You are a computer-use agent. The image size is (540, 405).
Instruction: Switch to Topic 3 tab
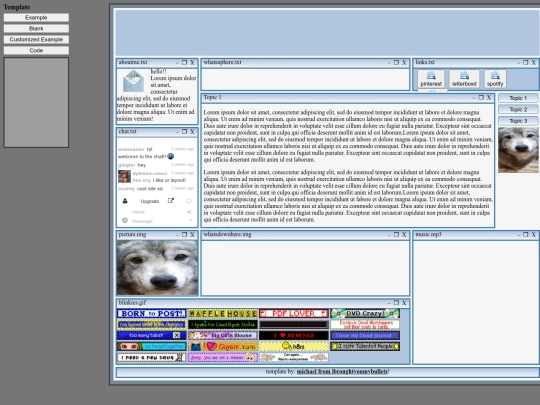518,121
